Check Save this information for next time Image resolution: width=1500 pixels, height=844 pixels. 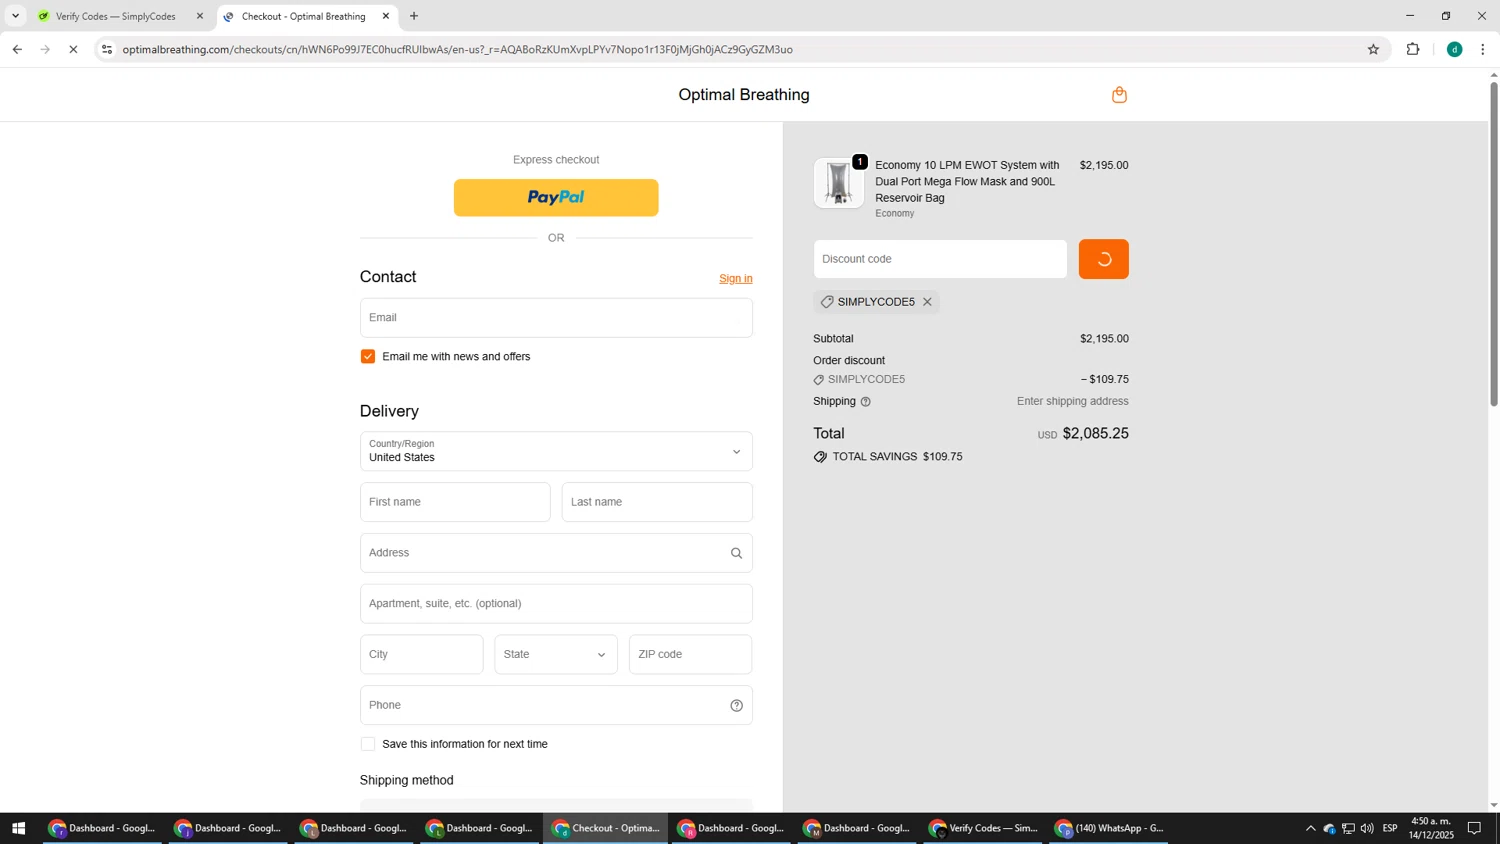pyautogui.click(x=368, y=744)
